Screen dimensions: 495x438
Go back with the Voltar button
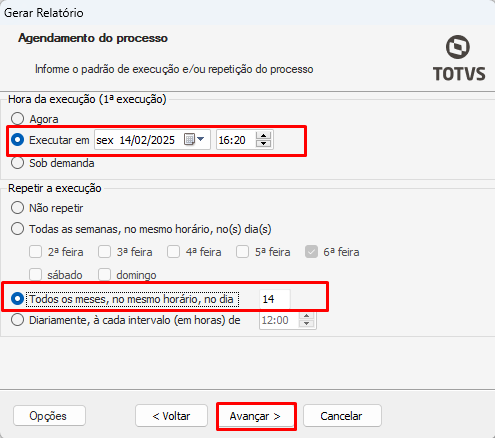click(x=171, y=416)
